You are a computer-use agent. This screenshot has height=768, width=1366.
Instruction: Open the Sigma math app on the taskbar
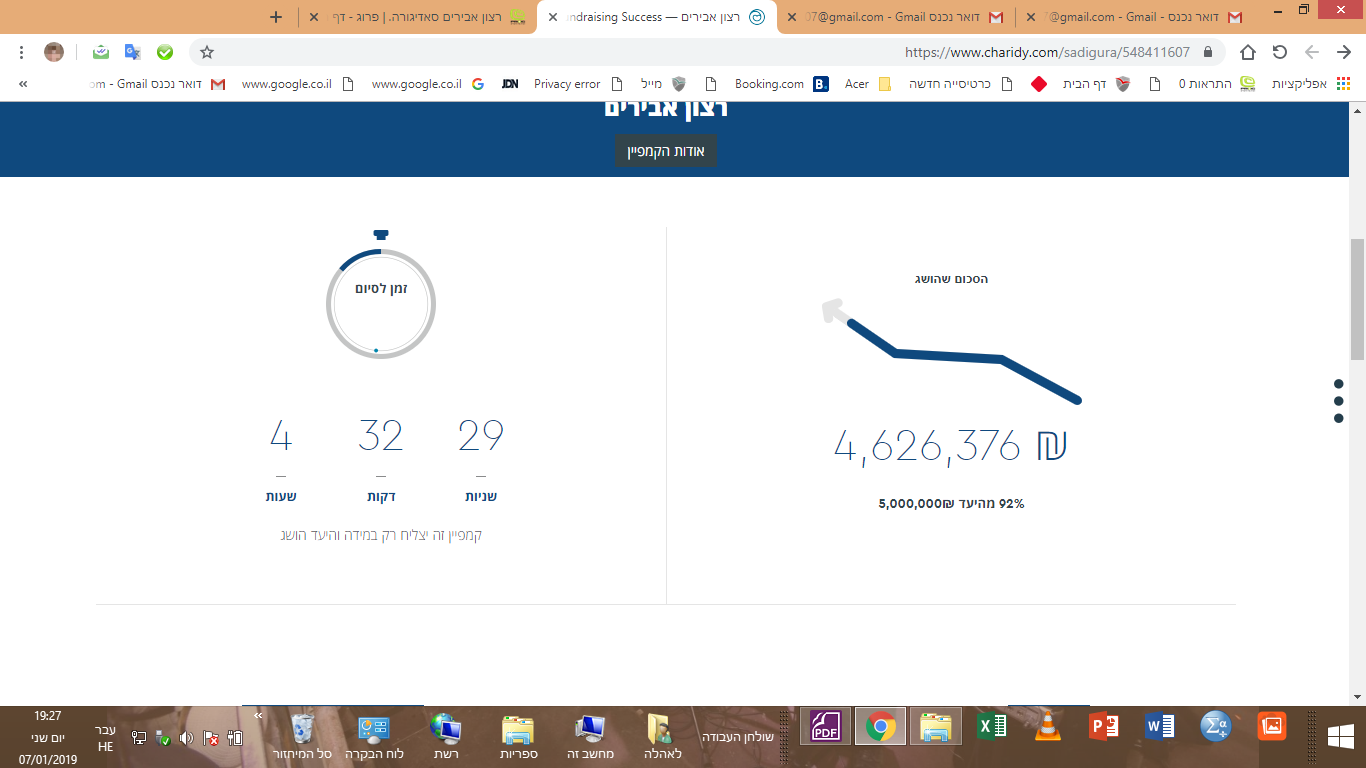point(1216,727)
